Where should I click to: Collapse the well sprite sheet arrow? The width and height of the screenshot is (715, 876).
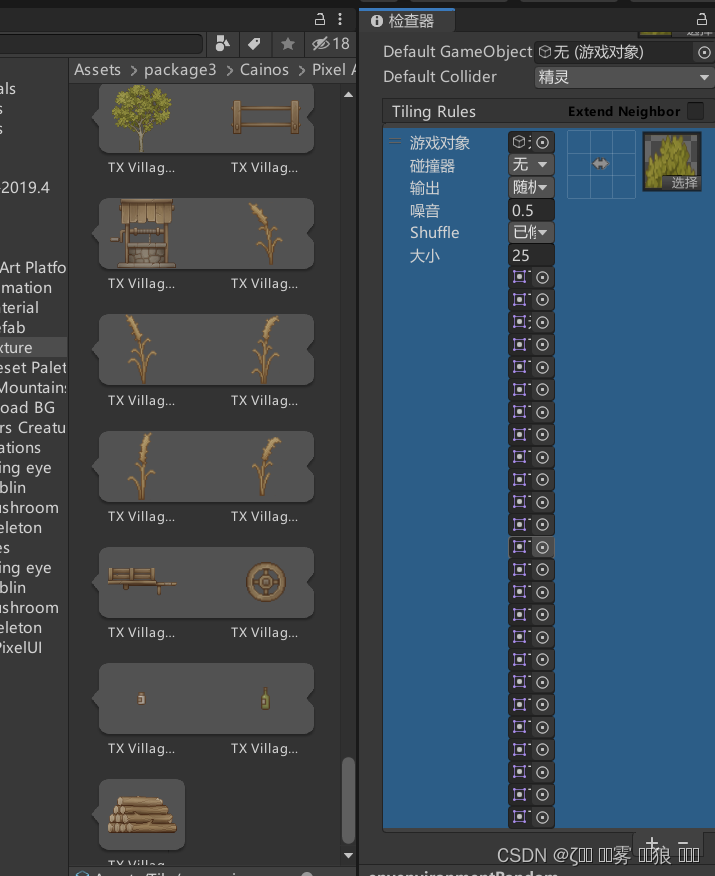[x=95, y=234]
